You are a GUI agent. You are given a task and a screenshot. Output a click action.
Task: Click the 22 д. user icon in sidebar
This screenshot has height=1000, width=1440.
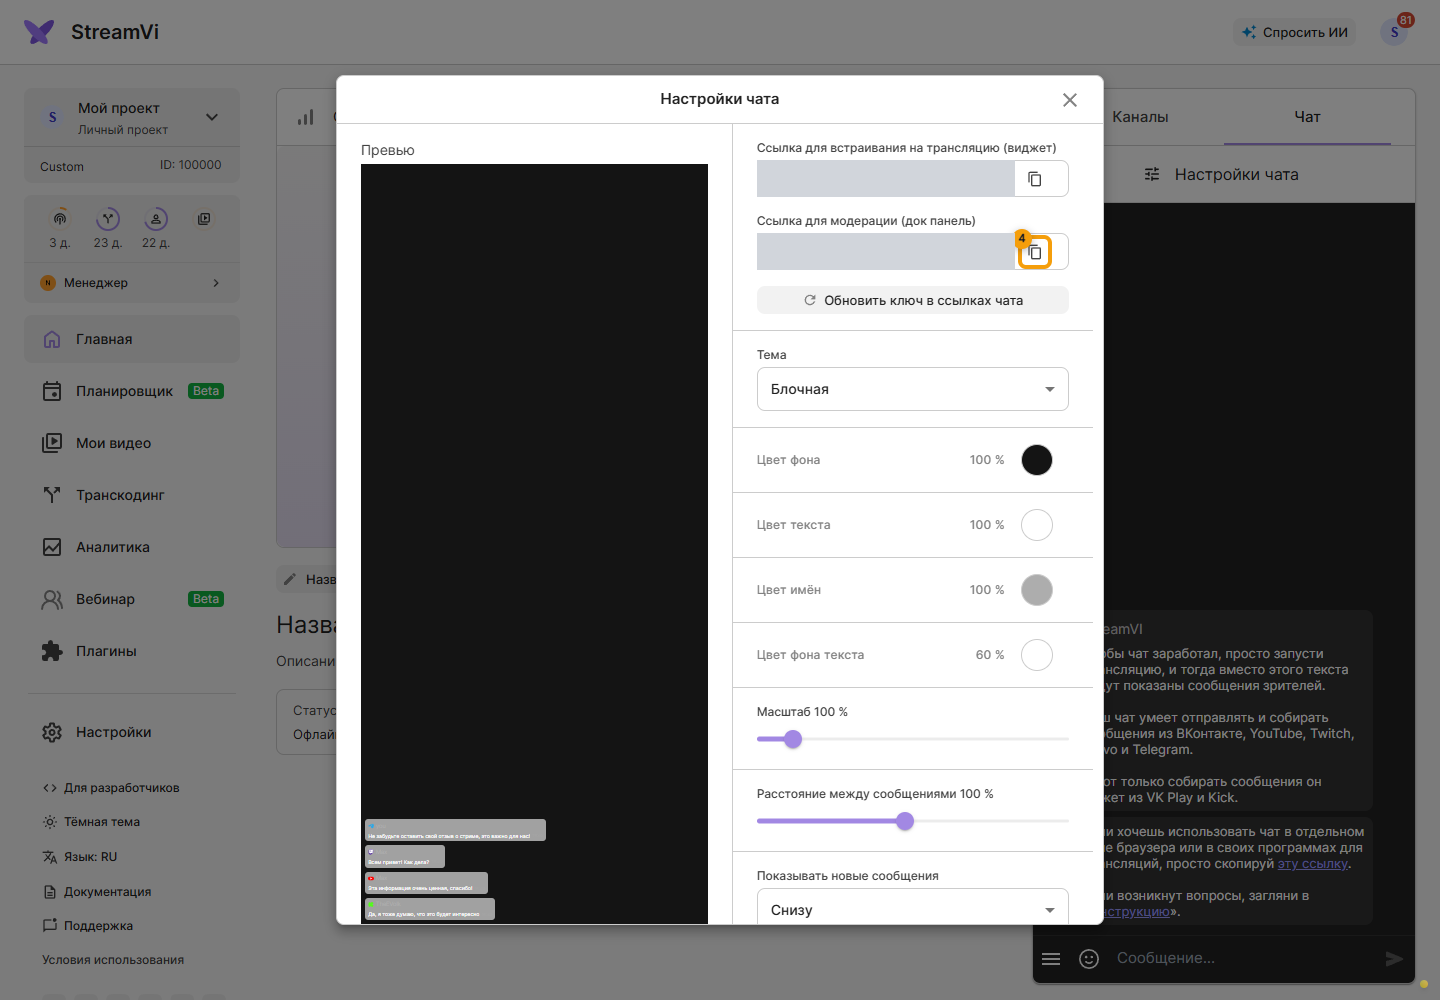pyautogui.click(x=156, y=219)
